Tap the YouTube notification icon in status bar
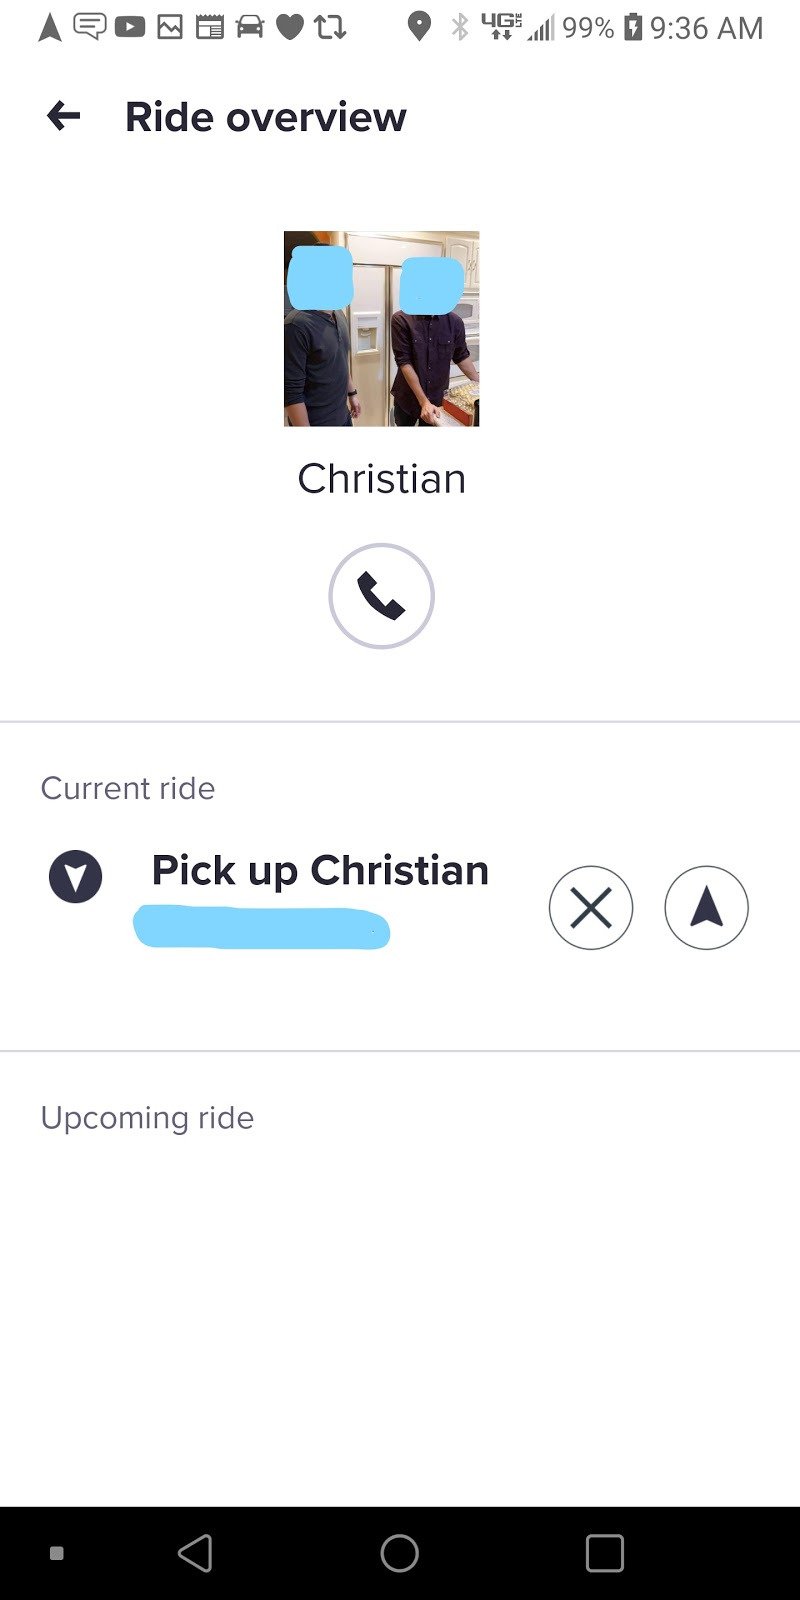Screen dimensions: 800x1600 (130, 27)
